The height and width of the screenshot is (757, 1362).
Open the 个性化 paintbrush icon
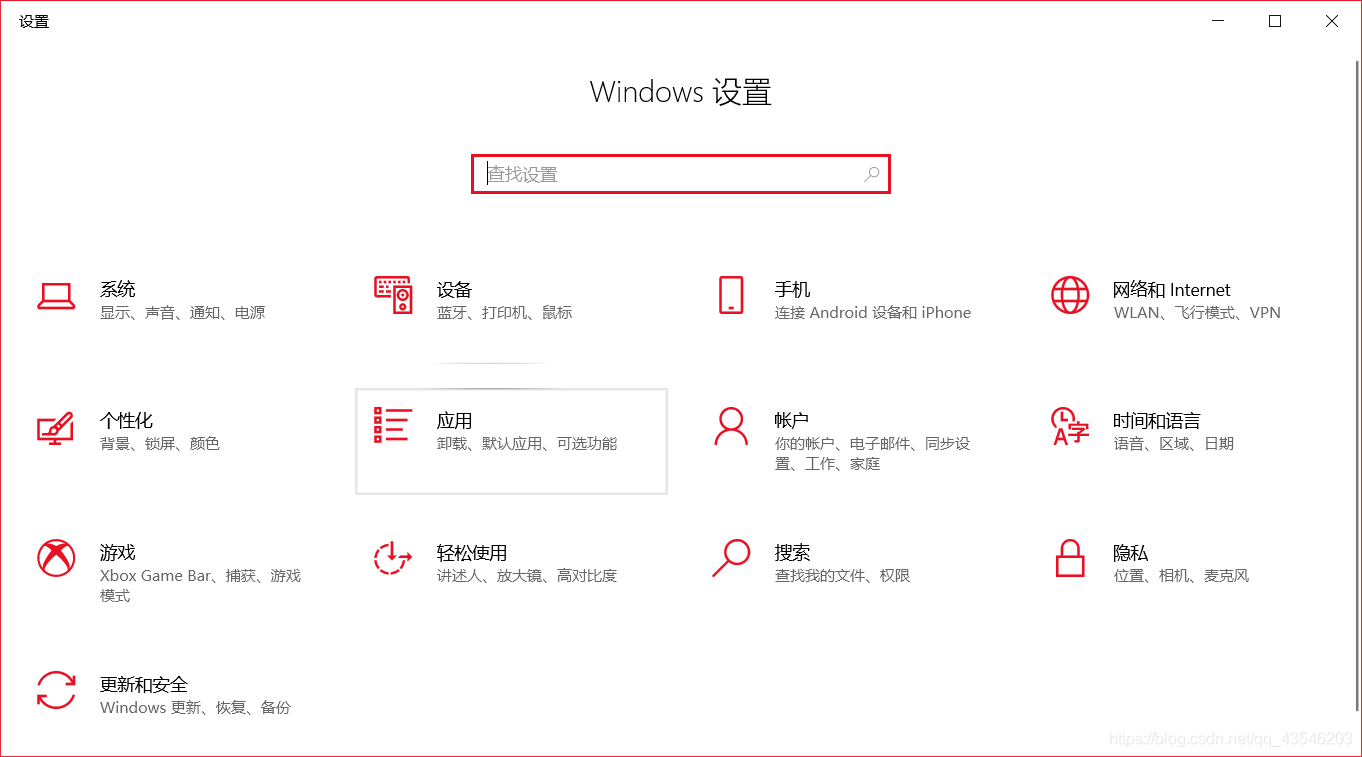pyautogui.click(x=56, y=427)
